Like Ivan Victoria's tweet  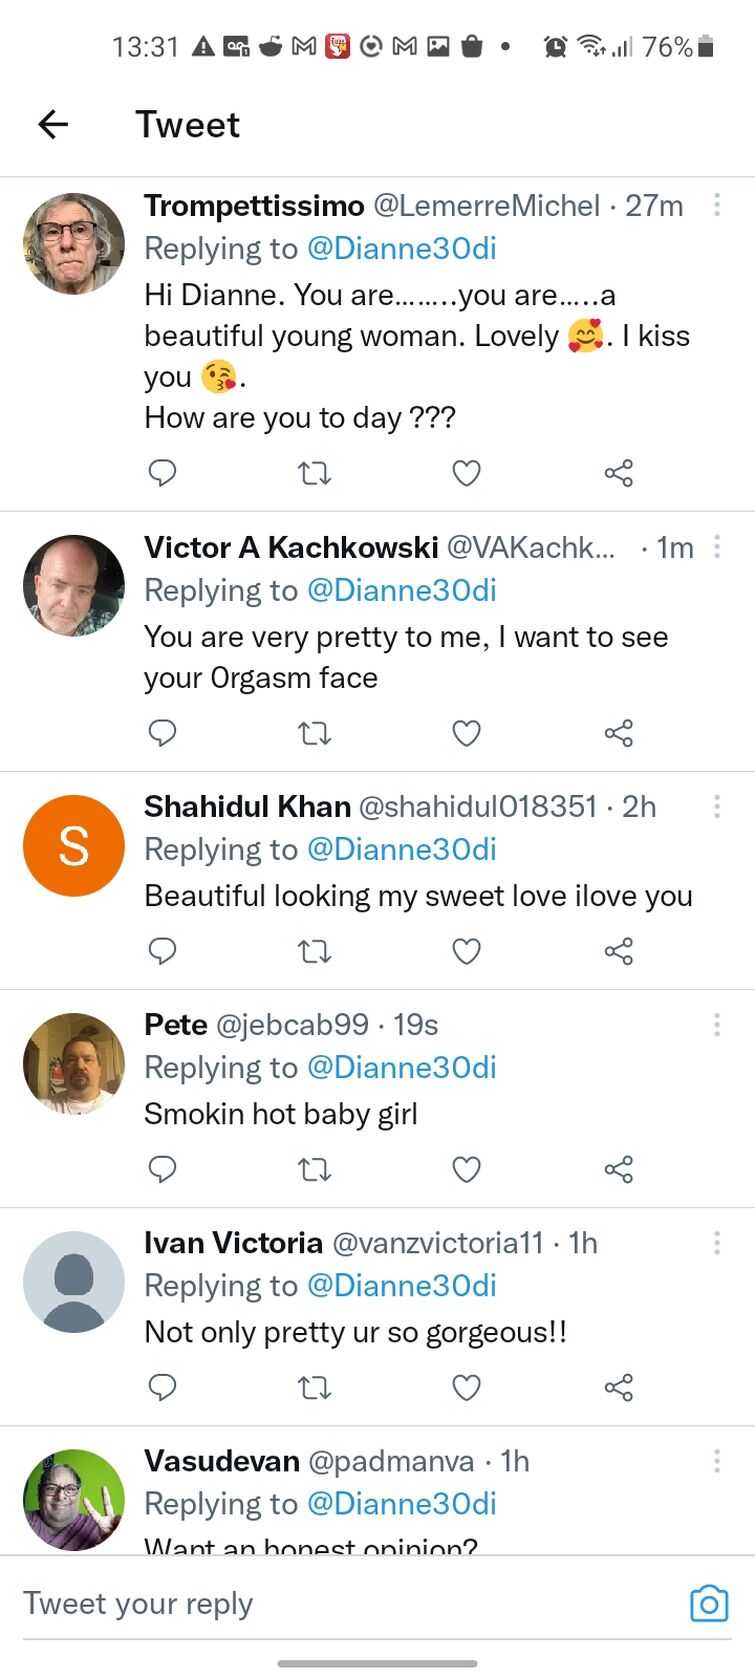467,1387
